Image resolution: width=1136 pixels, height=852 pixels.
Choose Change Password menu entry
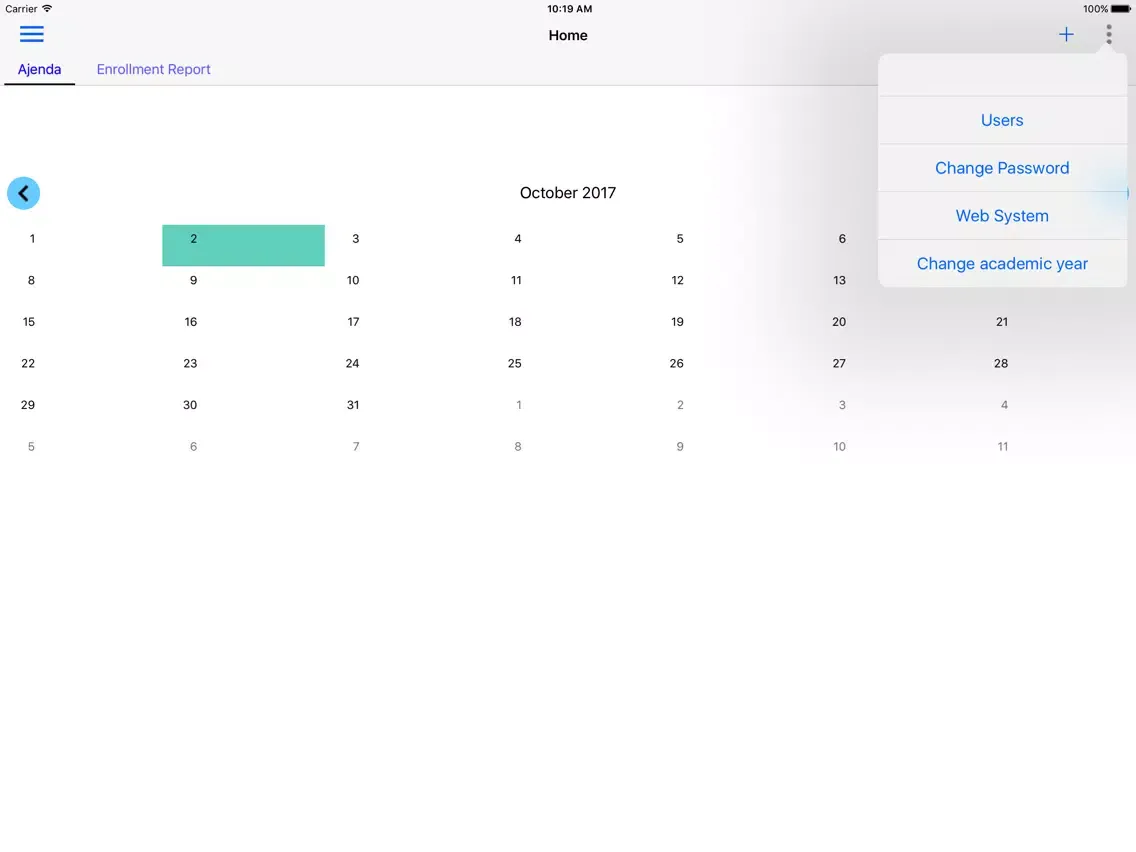click(1002, 168)
